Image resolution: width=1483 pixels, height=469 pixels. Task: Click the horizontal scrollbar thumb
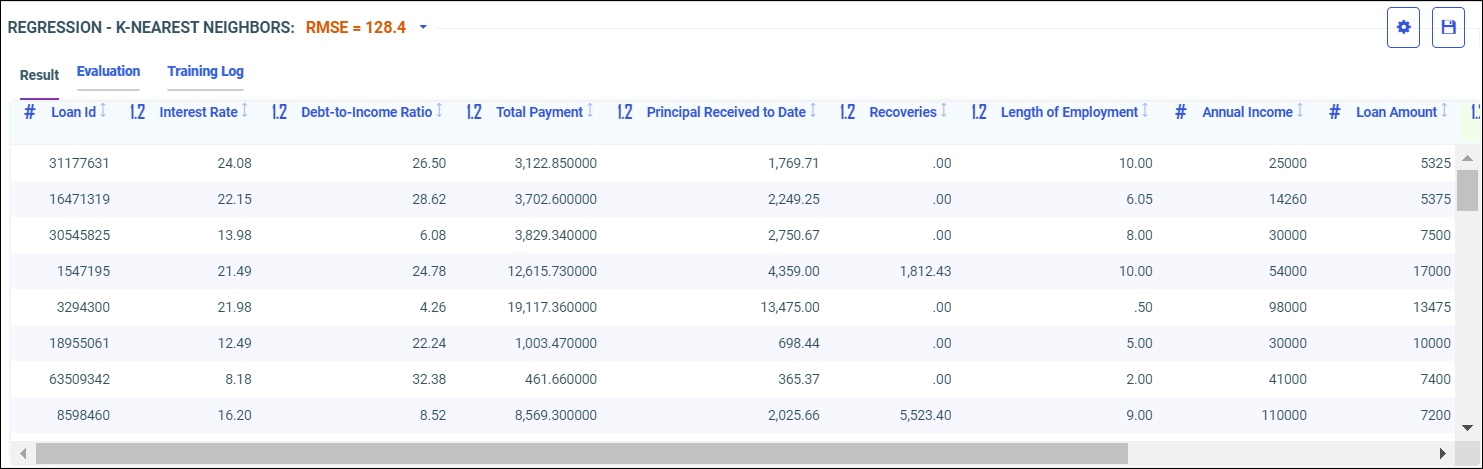click(x=580, y=453)
